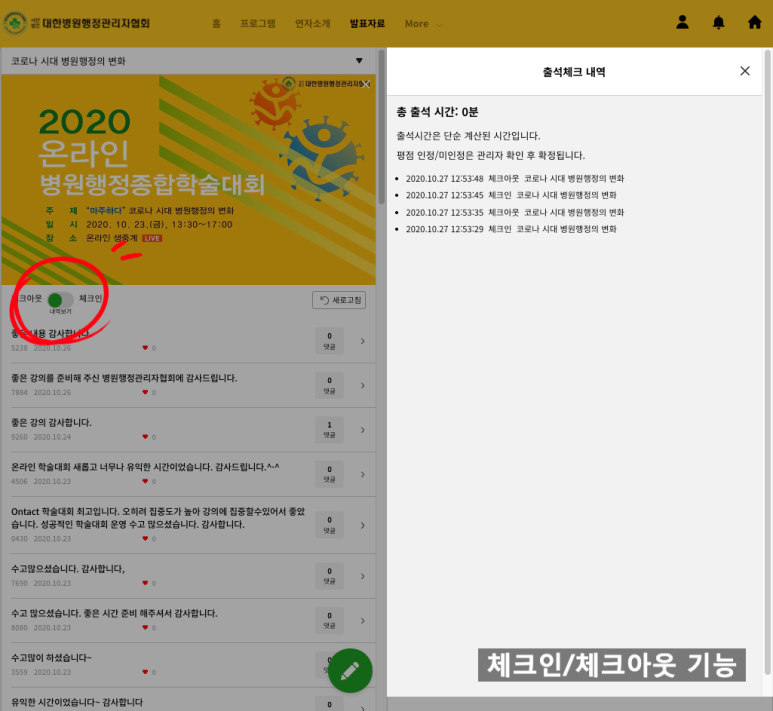Select the 12:53:35 체크아웃 log entry
The image size is (773, 711).
pyautogui.click(x=515, y=213)
